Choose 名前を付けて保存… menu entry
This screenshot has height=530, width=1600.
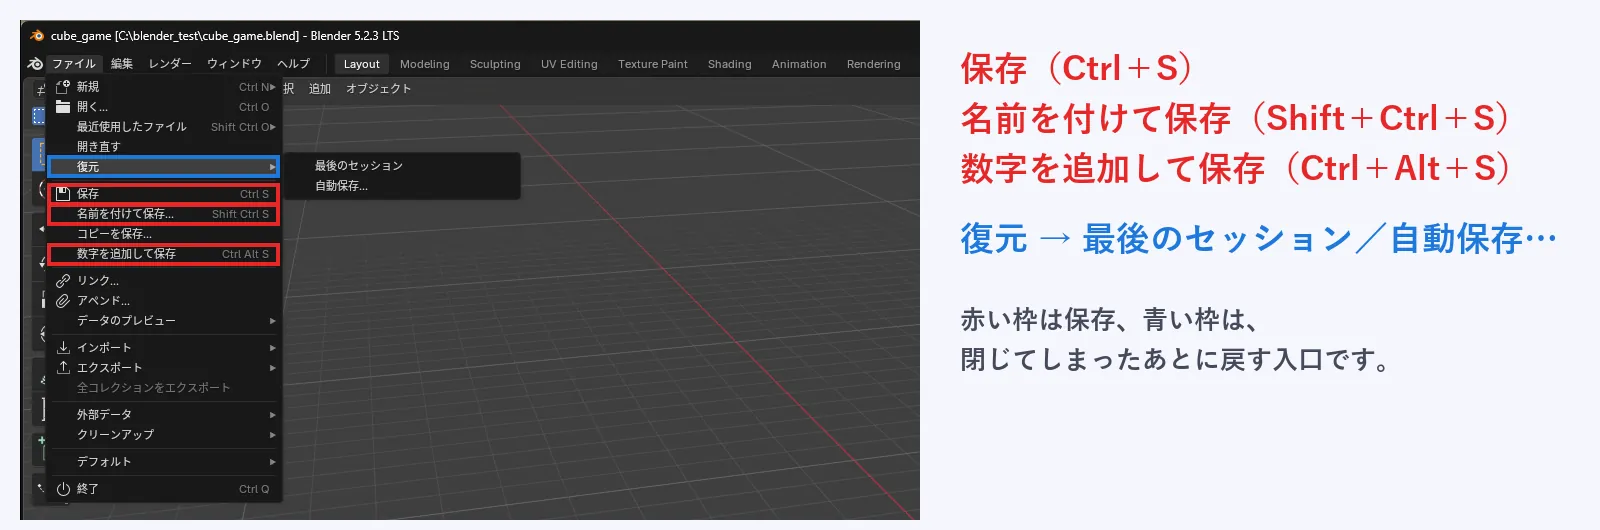(x=165, y=214)
